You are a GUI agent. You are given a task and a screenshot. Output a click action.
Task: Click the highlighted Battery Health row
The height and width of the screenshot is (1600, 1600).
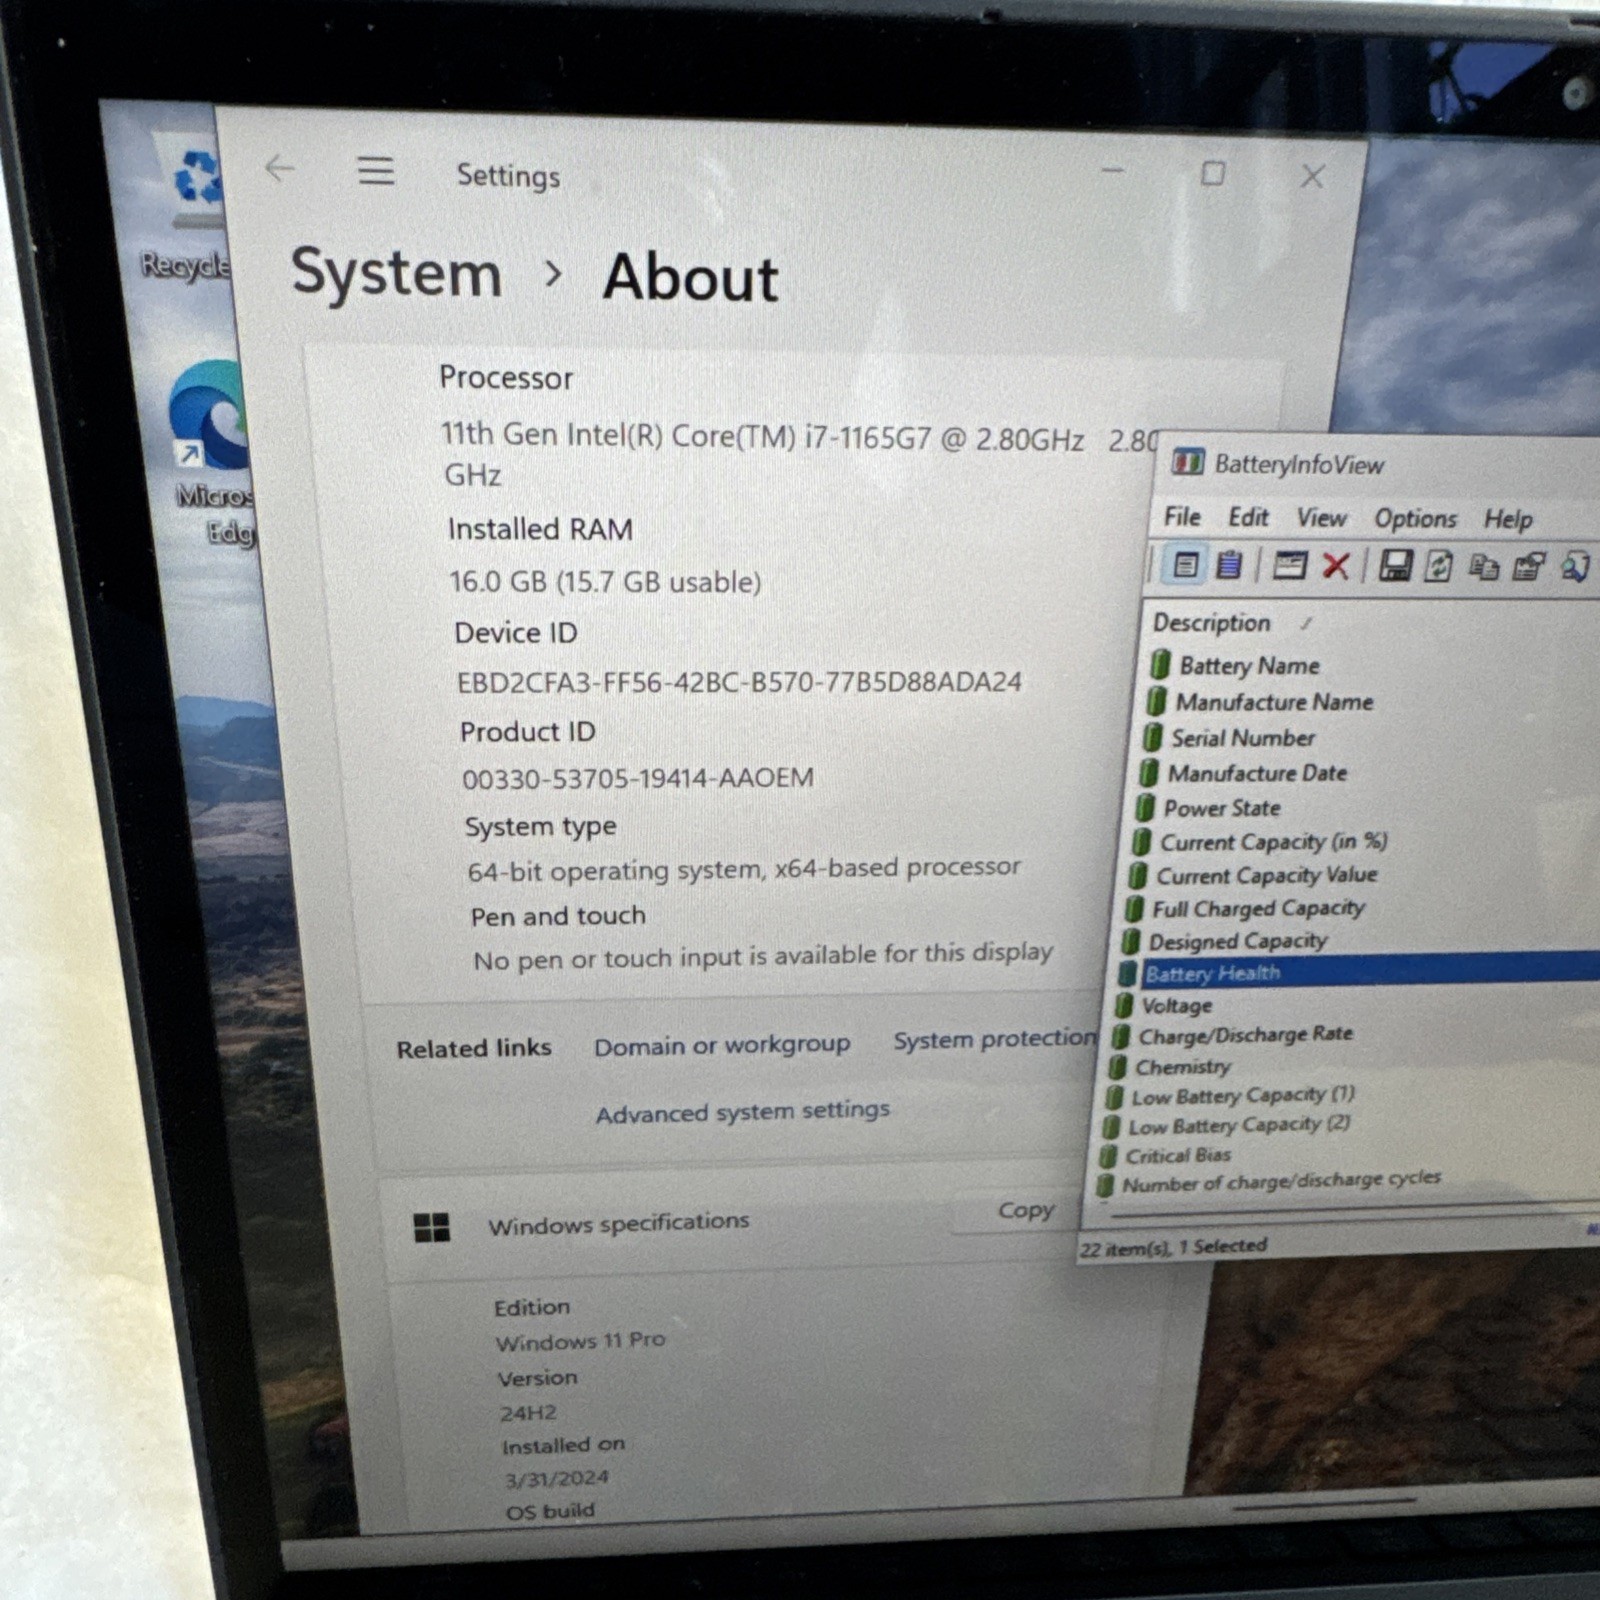tap(1359, 971)
